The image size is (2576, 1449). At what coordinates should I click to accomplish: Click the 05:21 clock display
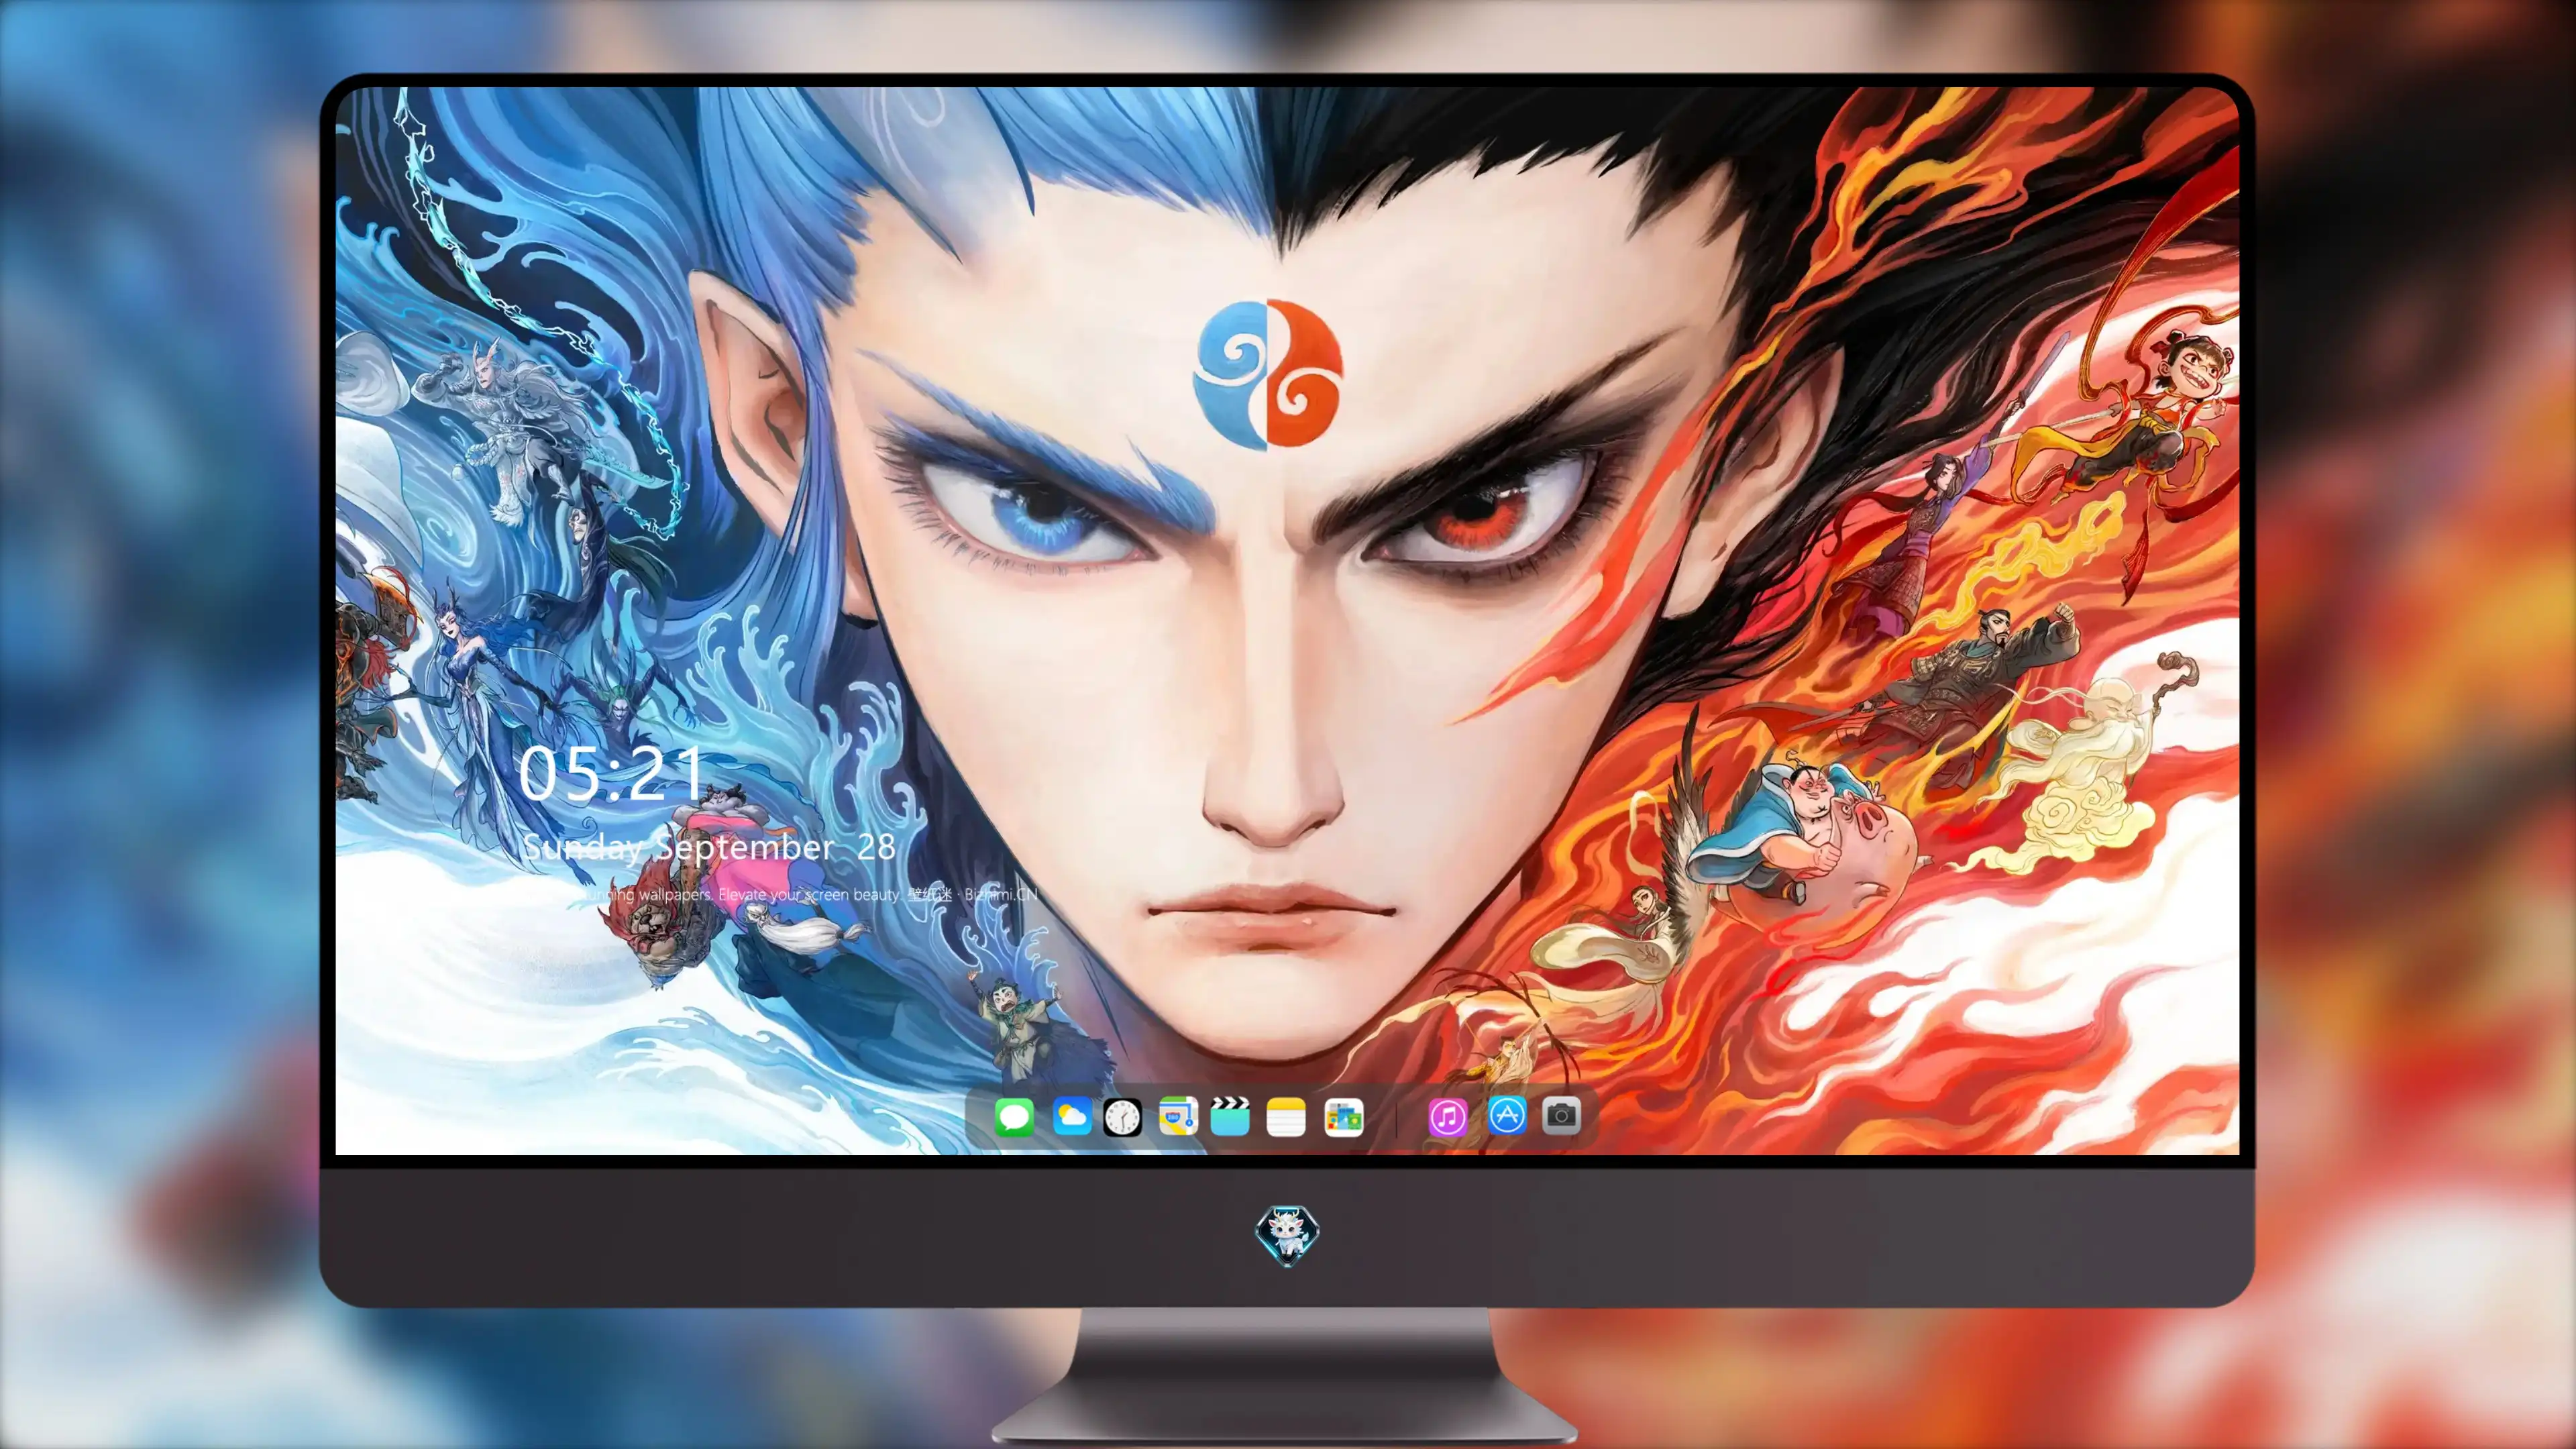(x=611, y=774)
